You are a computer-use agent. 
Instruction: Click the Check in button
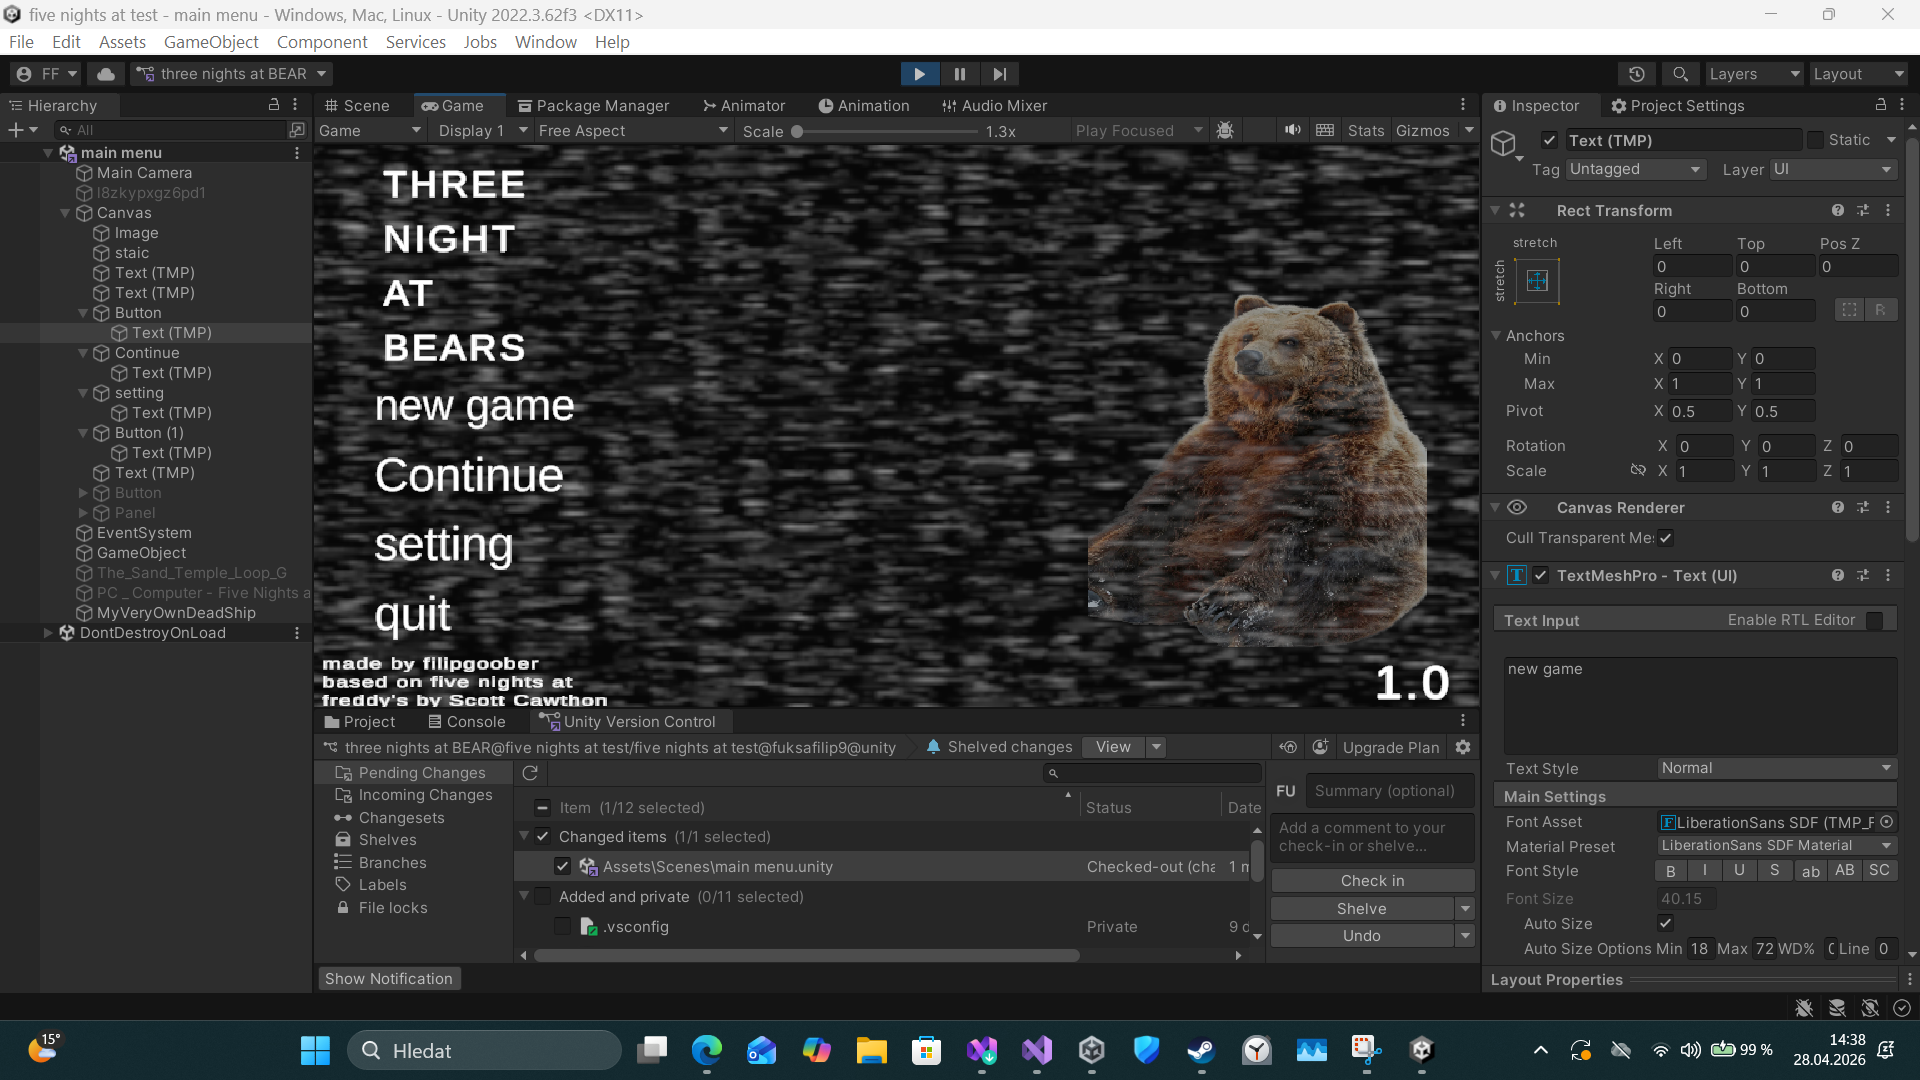[x=1372, y=880]
